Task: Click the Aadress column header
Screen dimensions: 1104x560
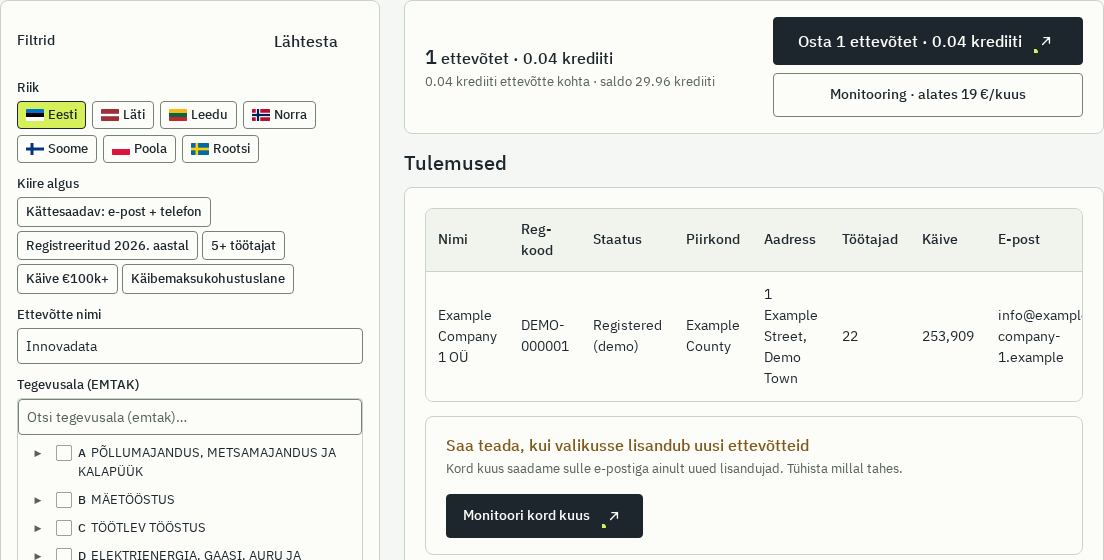Action: (x=789, y=239)
